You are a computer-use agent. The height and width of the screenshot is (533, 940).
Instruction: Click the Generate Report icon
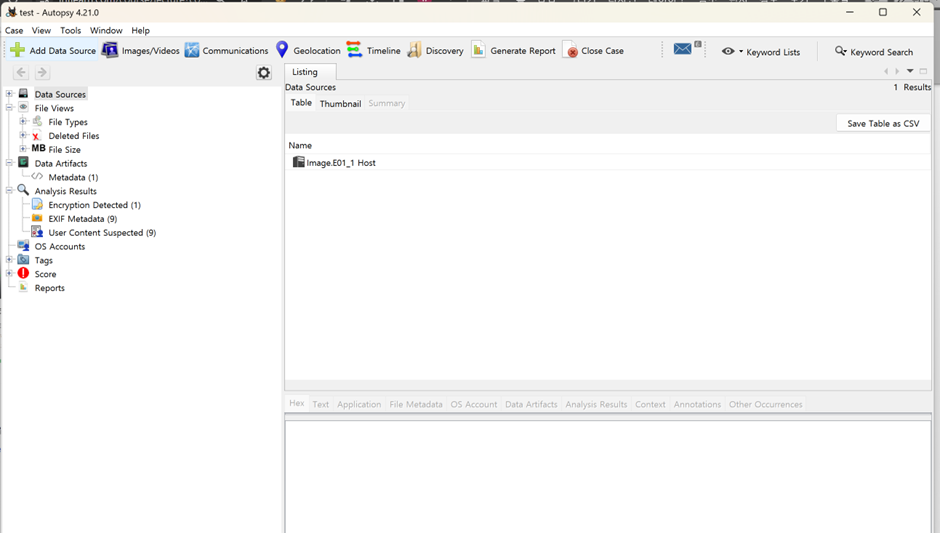pyautogui.click(x=478, y=50)
